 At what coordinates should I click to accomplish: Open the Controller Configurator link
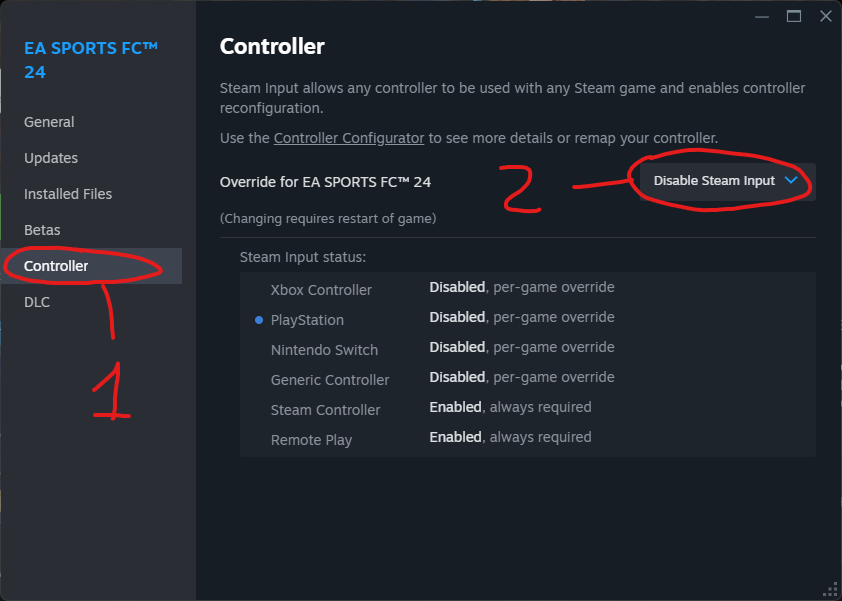349,137
